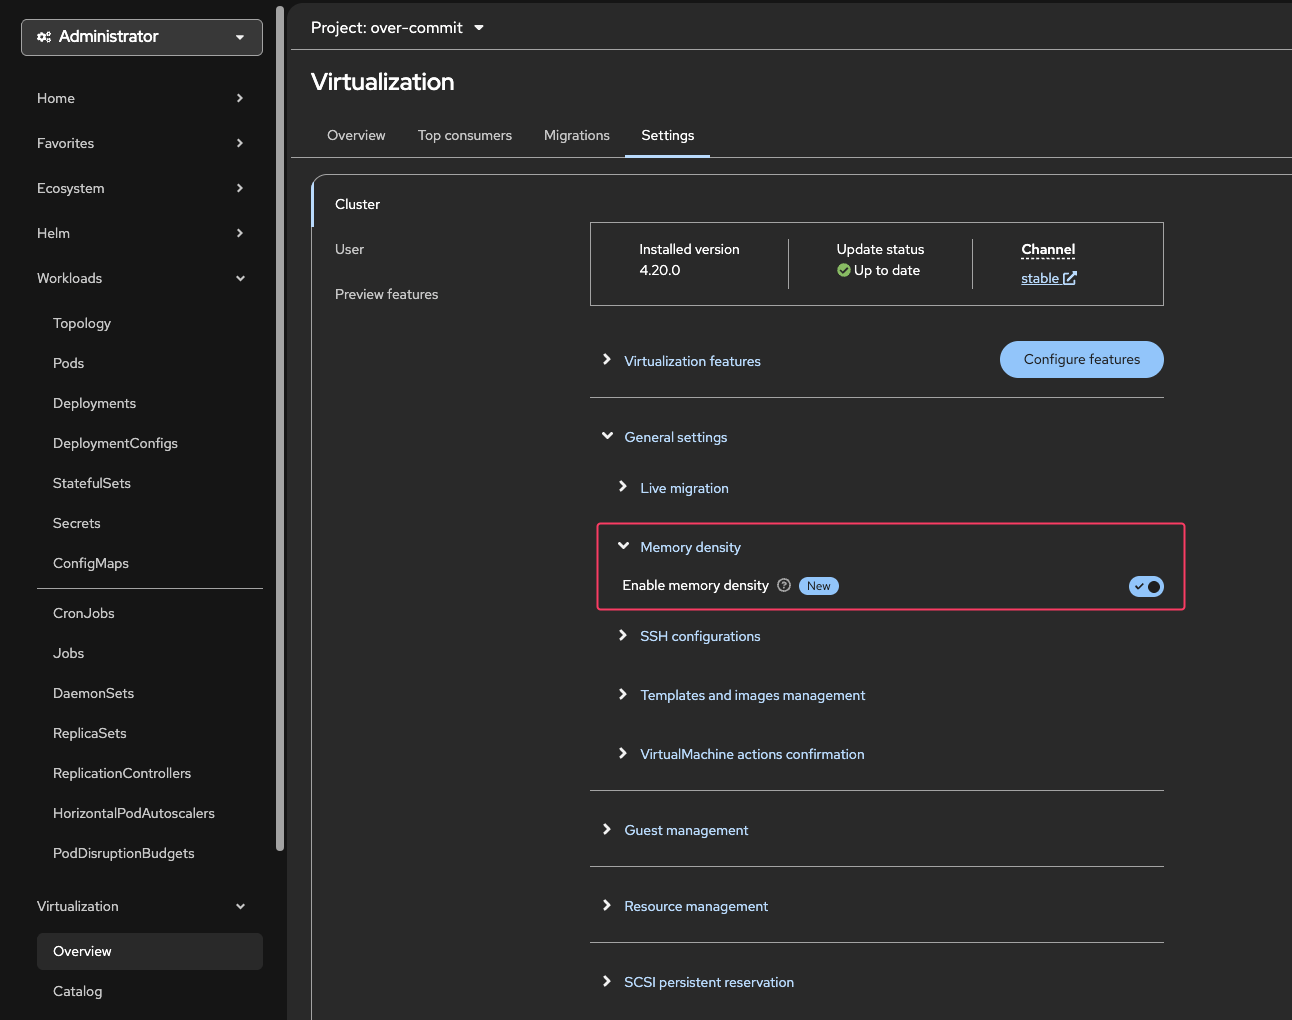The image size is (1292, 1020).
Task: Expand the Resource management section
Action: click(696, 906)
